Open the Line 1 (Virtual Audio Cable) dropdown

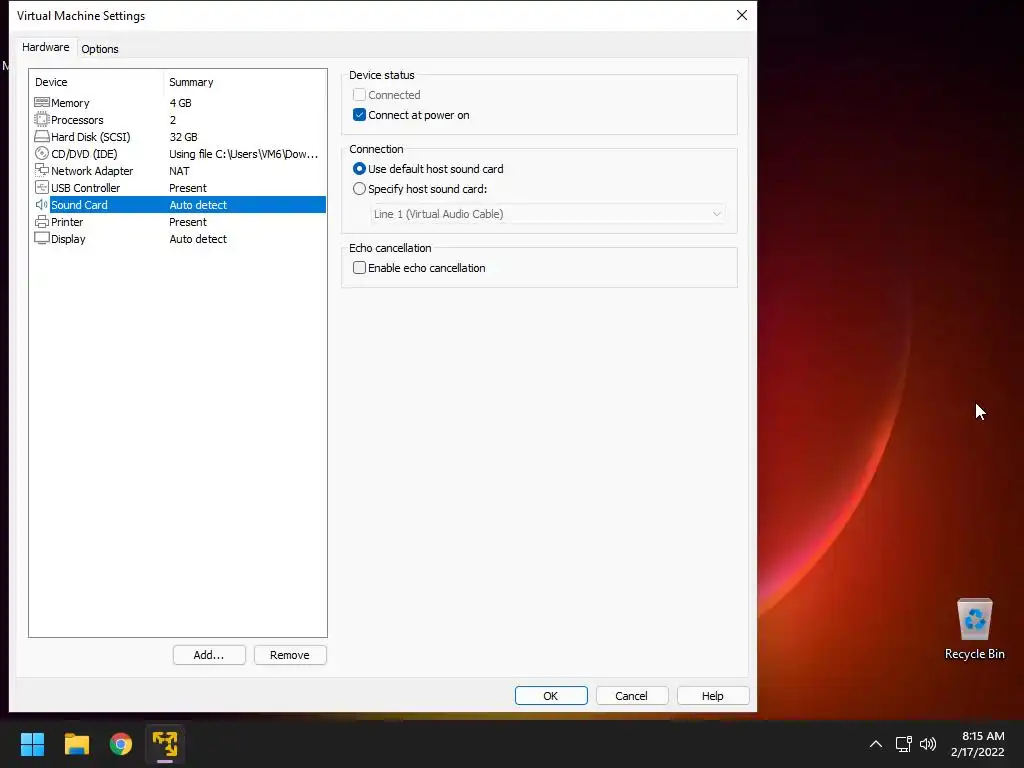click(547, 214)
